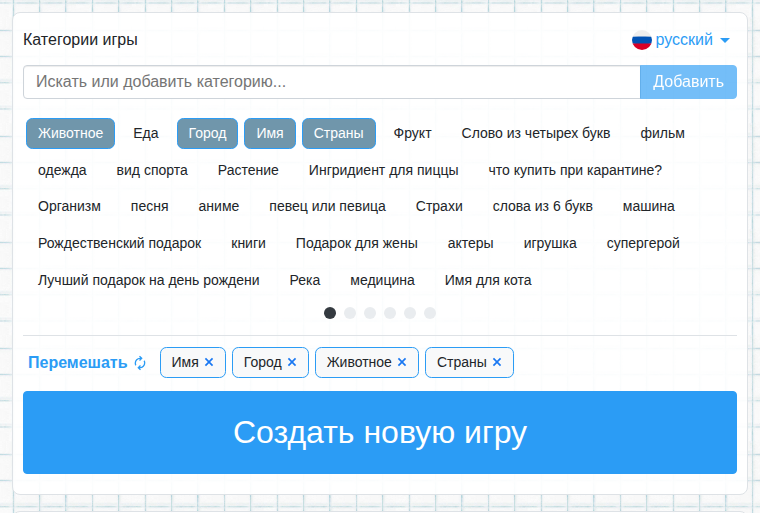Screen dimensions: 760x513
Task: Click Создать новую игру button
Action: (x=380, y=433)
